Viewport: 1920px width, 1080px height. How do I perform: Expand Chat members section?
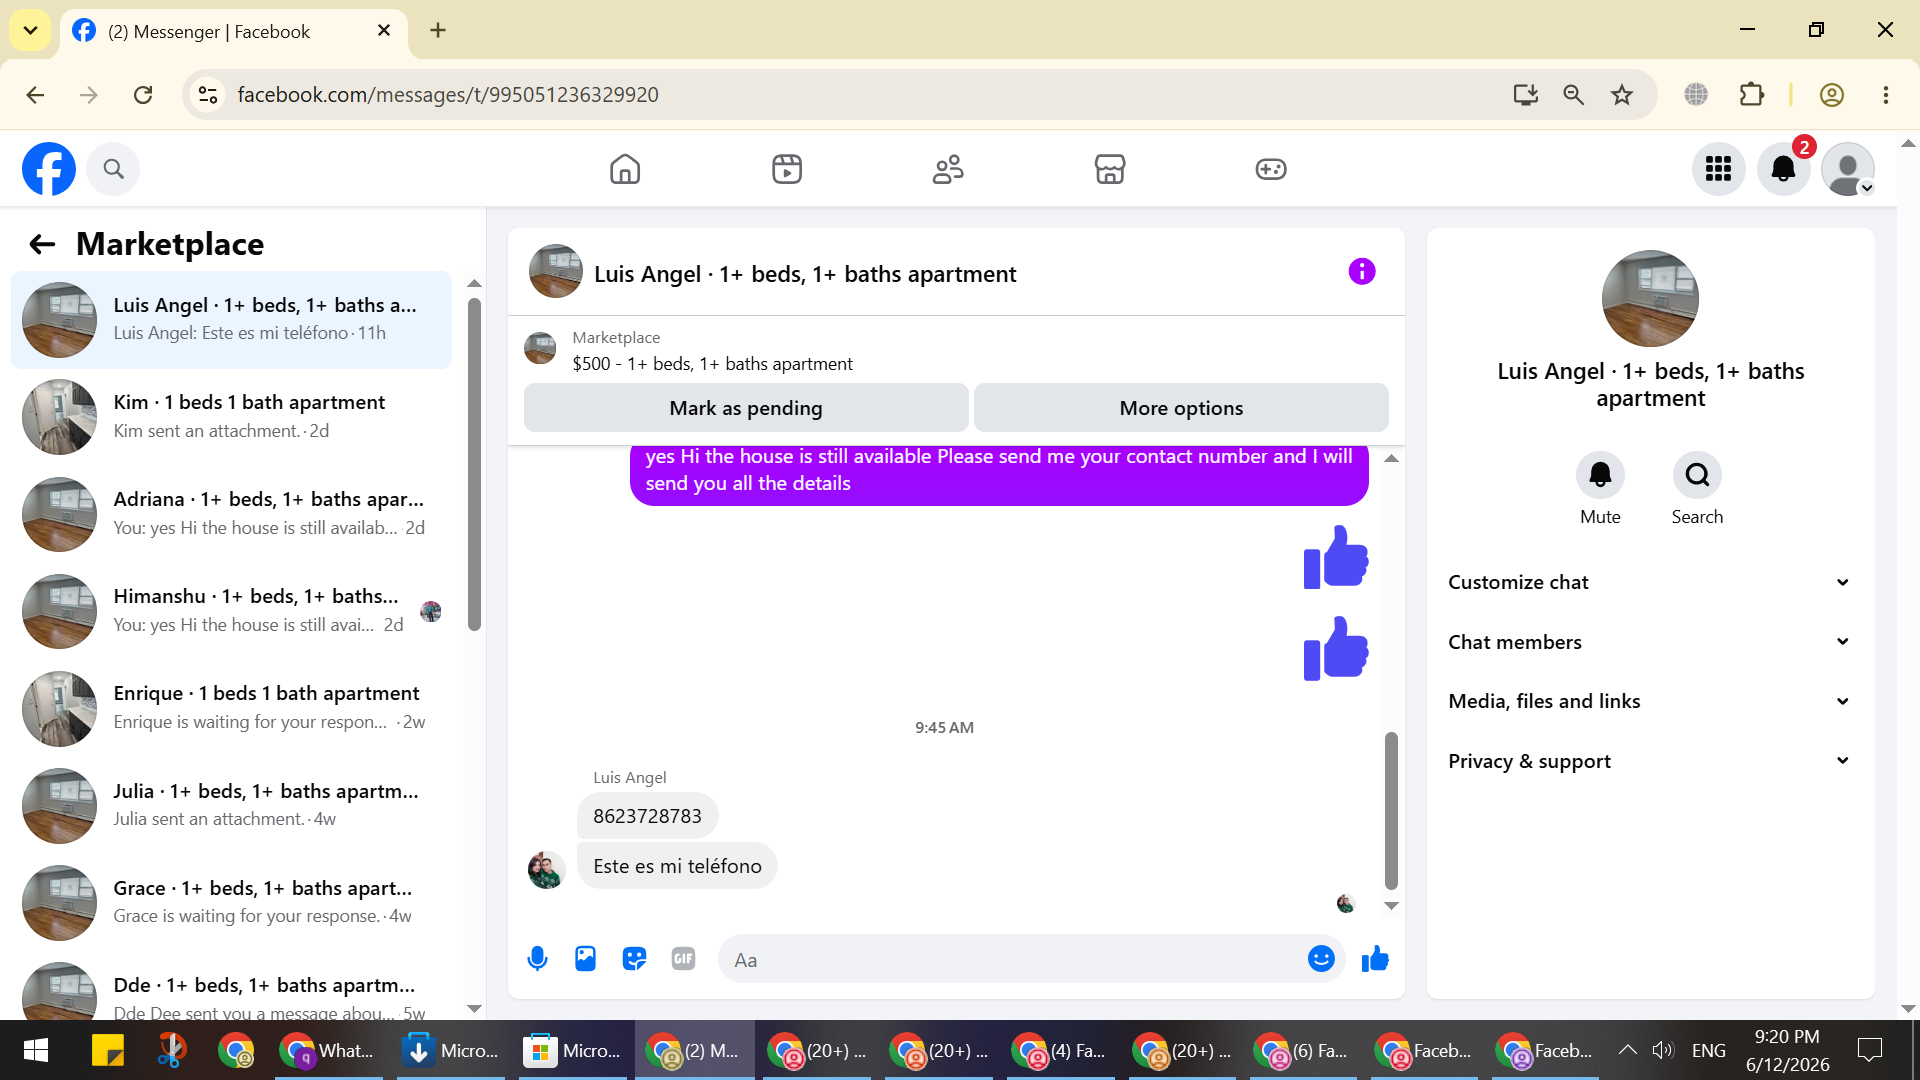[x=1650, y=642]
